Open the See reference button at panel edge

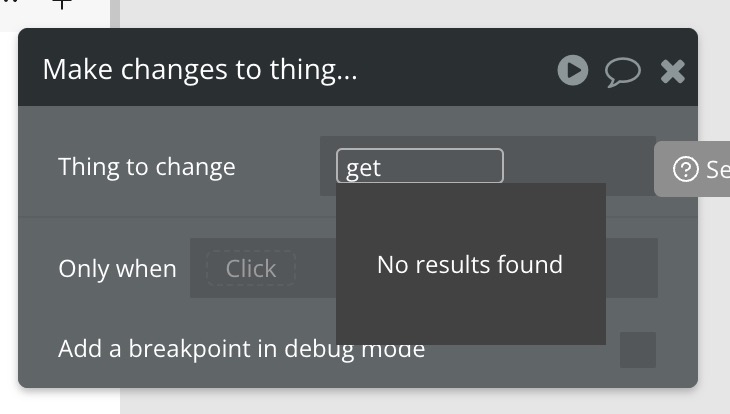tap(692, 169)
